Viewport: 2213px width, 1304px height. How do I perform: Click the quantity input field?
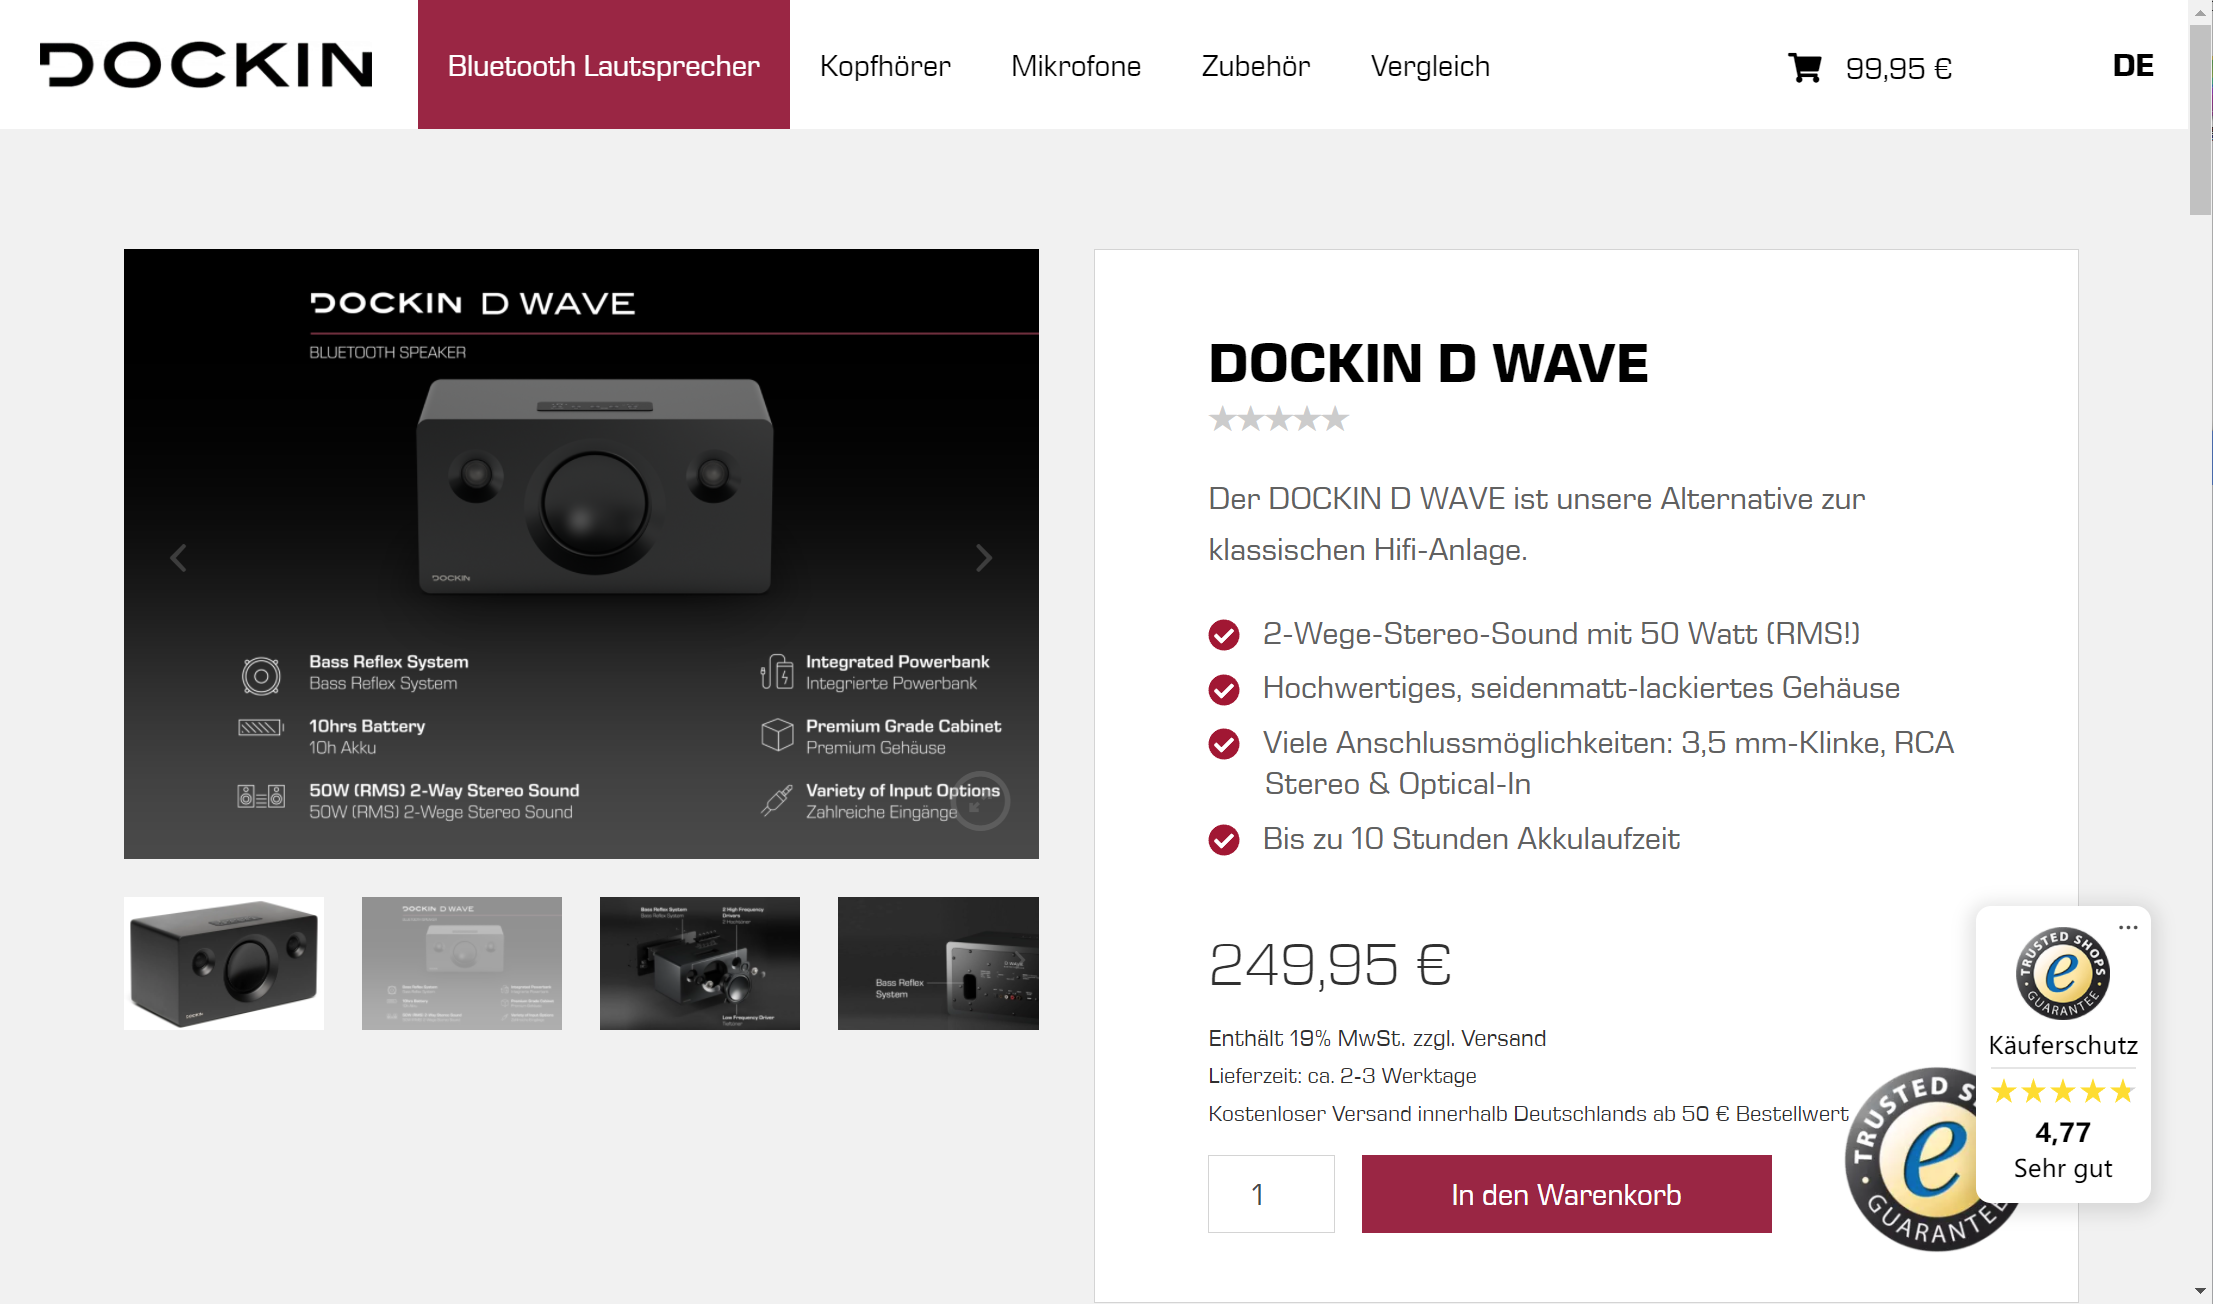(x=1270, y=1194)
